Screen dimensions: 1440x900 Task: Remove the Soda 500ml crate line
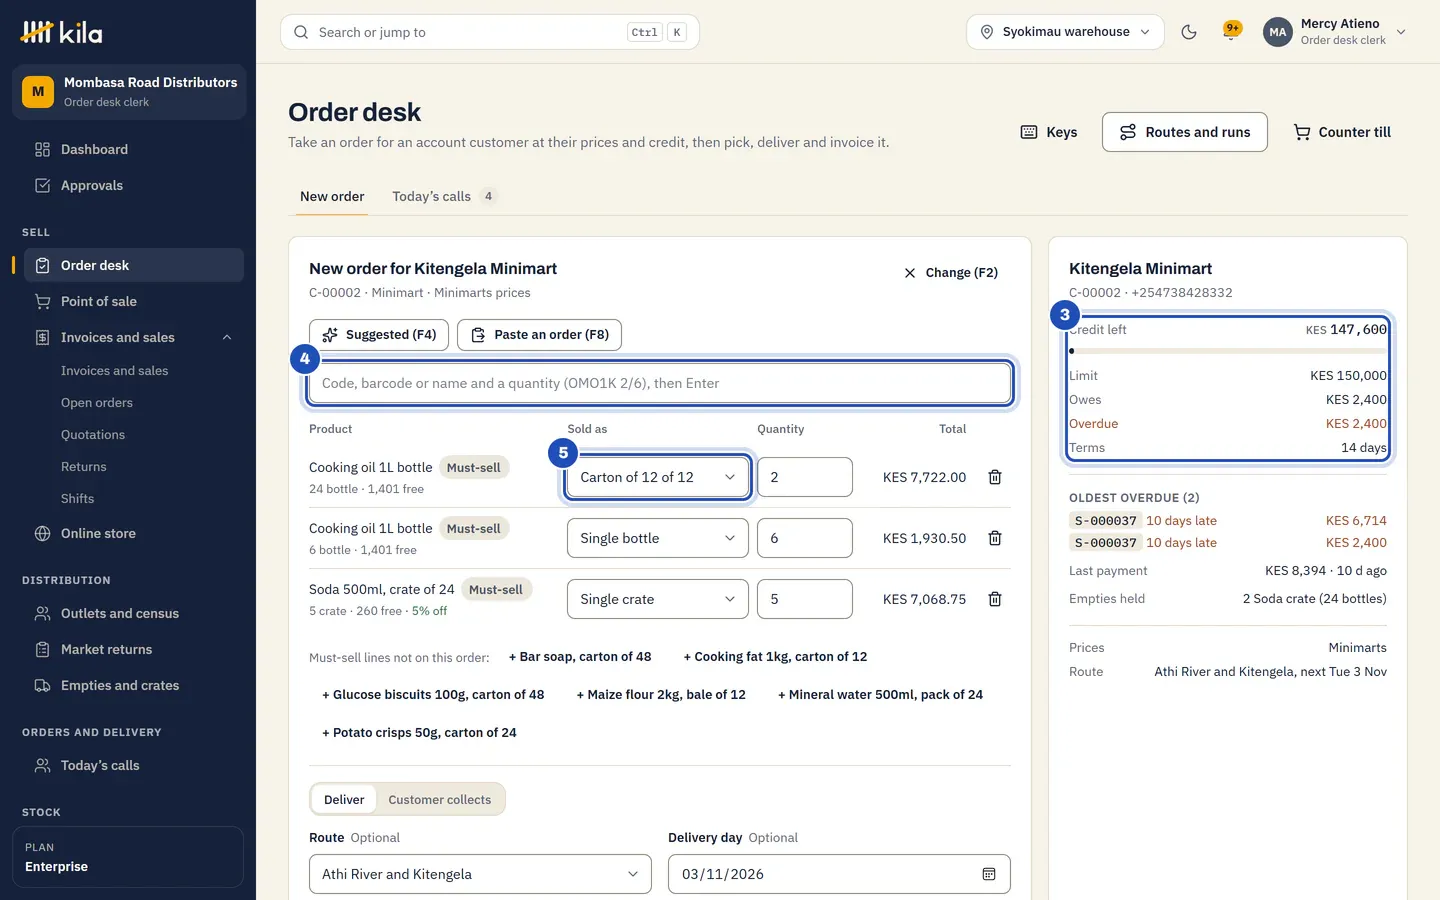995,599
